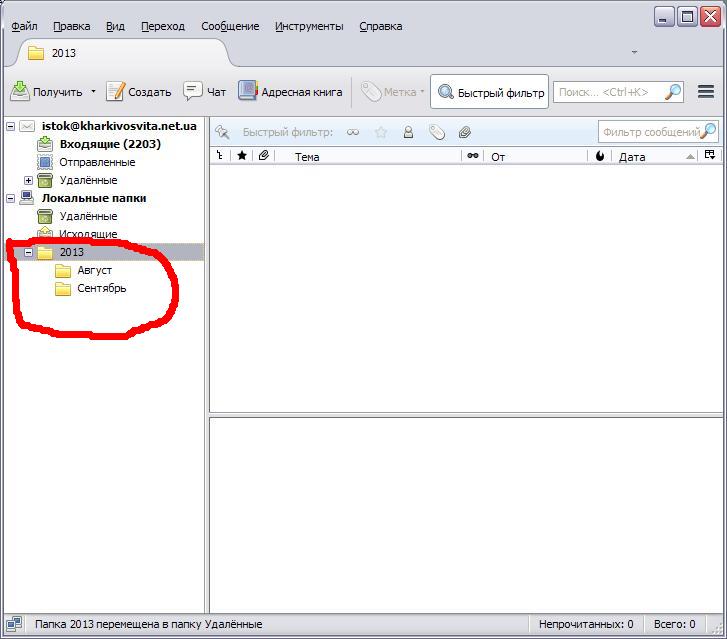
Task: Open the Входящие (2203) folder
Action: click(x=110, y=144)
